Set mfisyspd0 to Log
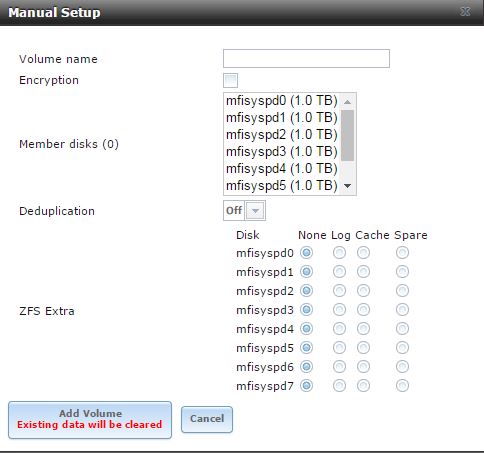The image size is (484, 453). click(x=339, y=253)
